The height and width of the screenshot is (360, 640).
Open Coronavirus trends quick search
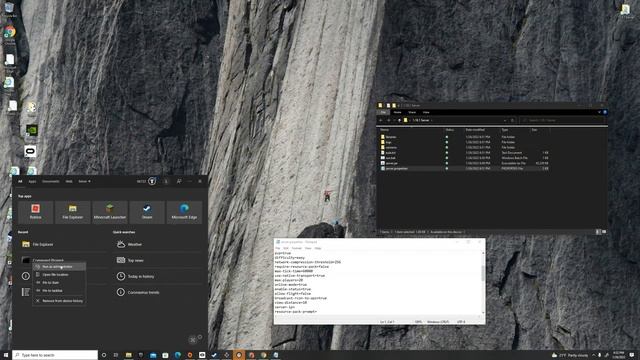click(158, 292)
